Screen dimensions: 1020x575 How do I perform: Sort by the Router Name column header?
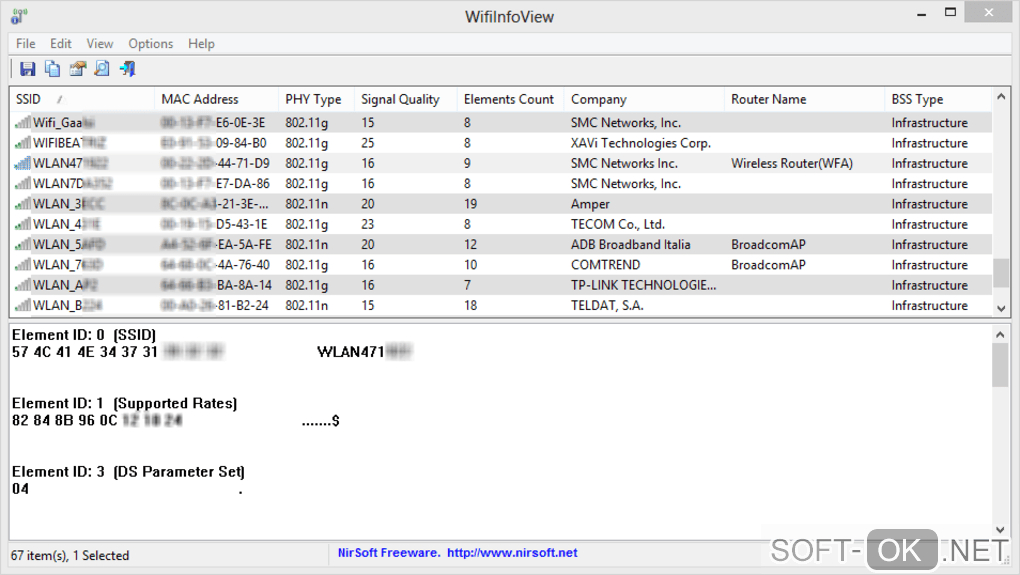(804, 99)
